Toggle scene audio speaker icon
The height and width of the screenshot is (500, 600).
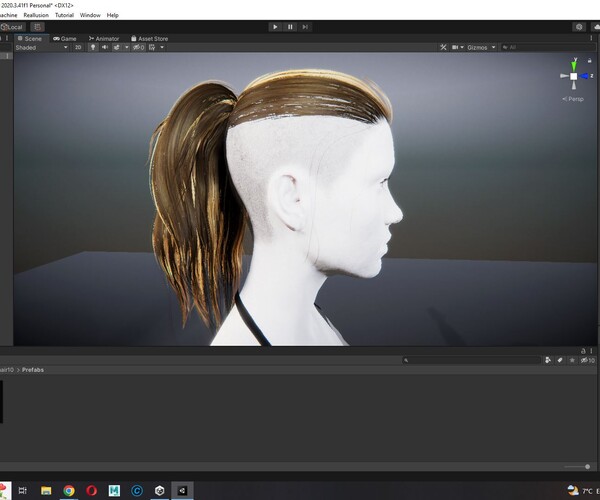click(x=104, y=47)
